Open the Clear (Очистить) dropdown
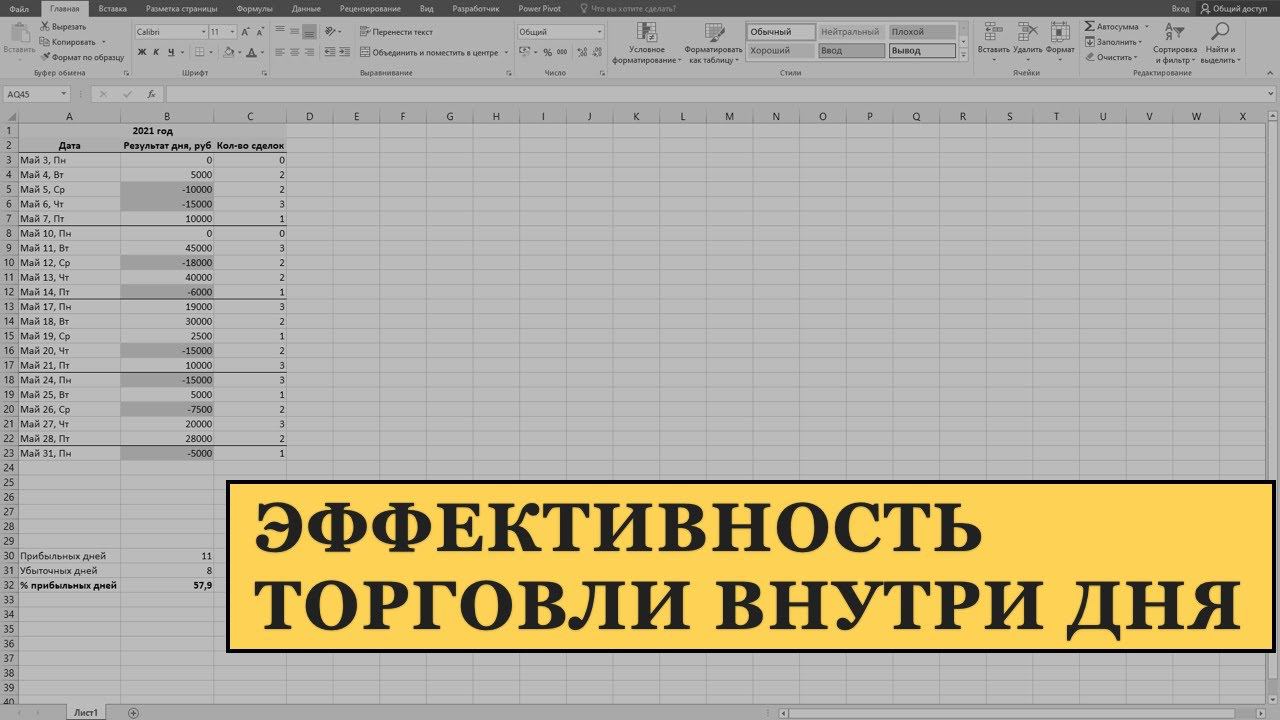 [1111, 57]
